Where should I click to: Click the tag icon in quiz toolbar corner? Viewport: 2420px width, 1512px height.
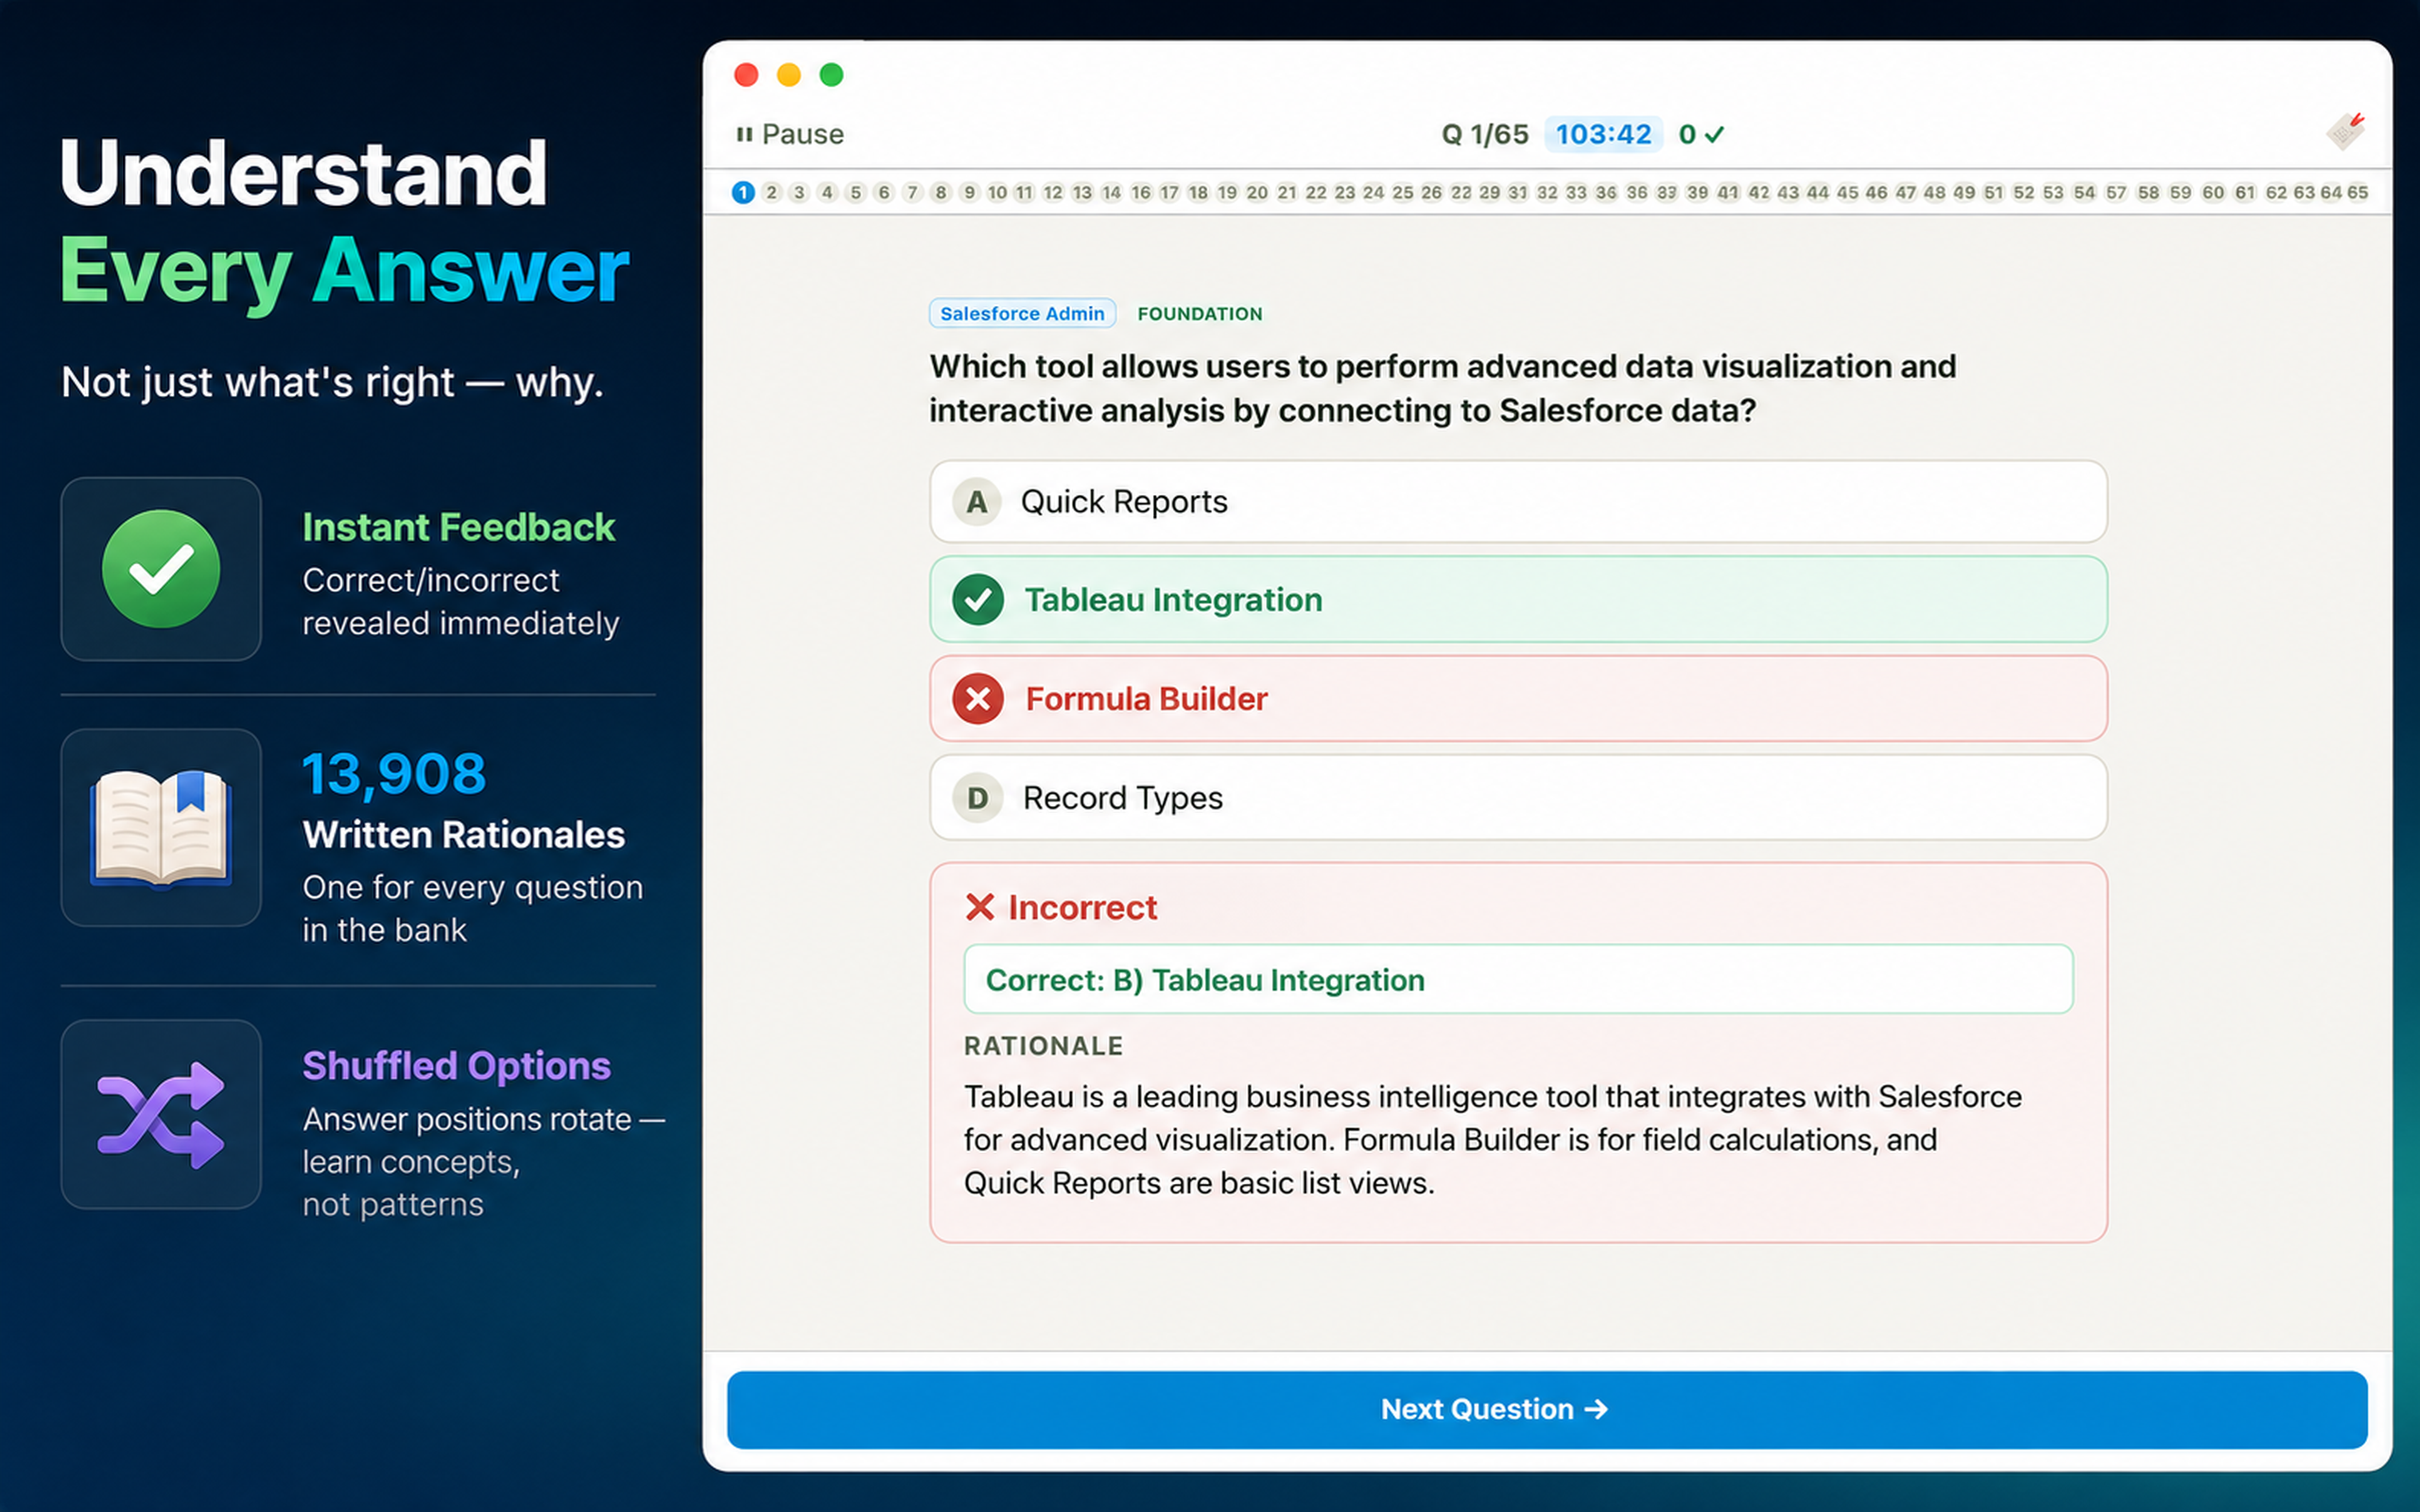point(2345,131)
